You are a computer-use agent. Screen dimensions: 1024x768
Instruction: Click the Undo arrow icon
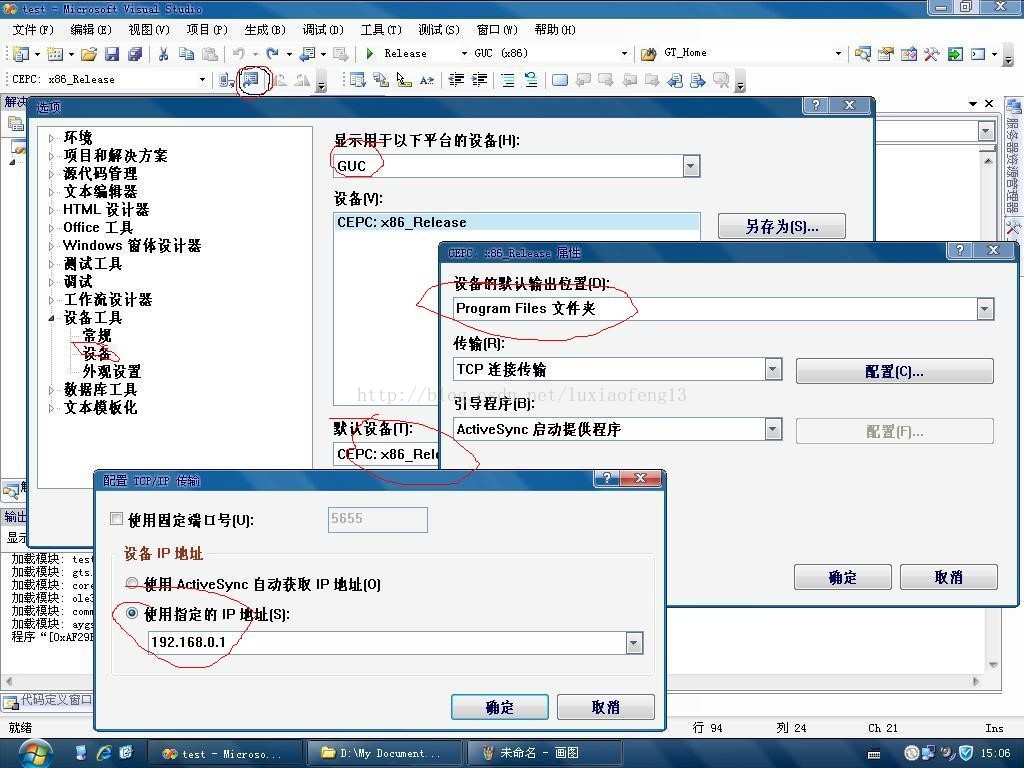tap(238, 54)
